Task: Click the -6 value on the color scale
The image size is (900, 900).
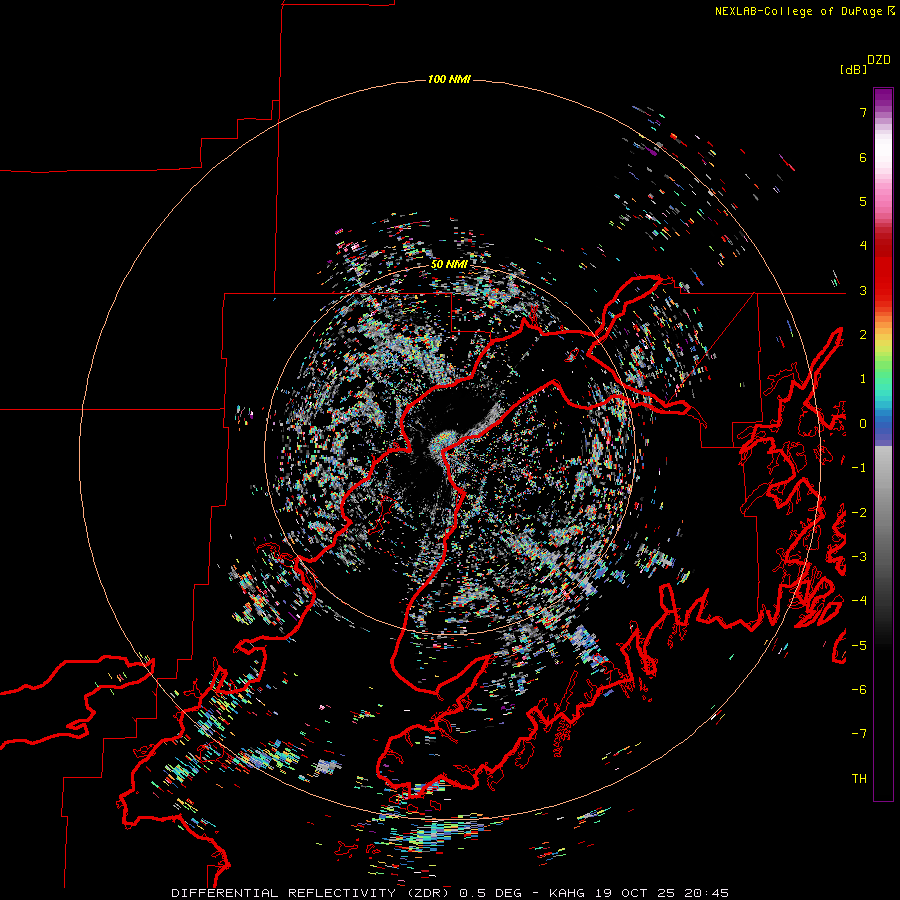Action: click(859, 690)
